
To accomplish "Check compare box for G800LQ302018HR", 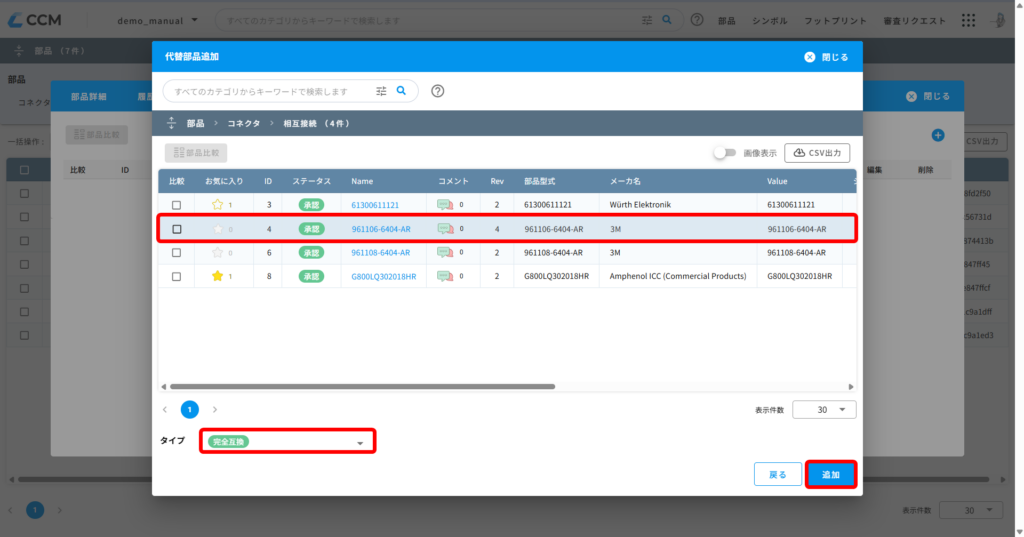I will [x=176, y=276].
